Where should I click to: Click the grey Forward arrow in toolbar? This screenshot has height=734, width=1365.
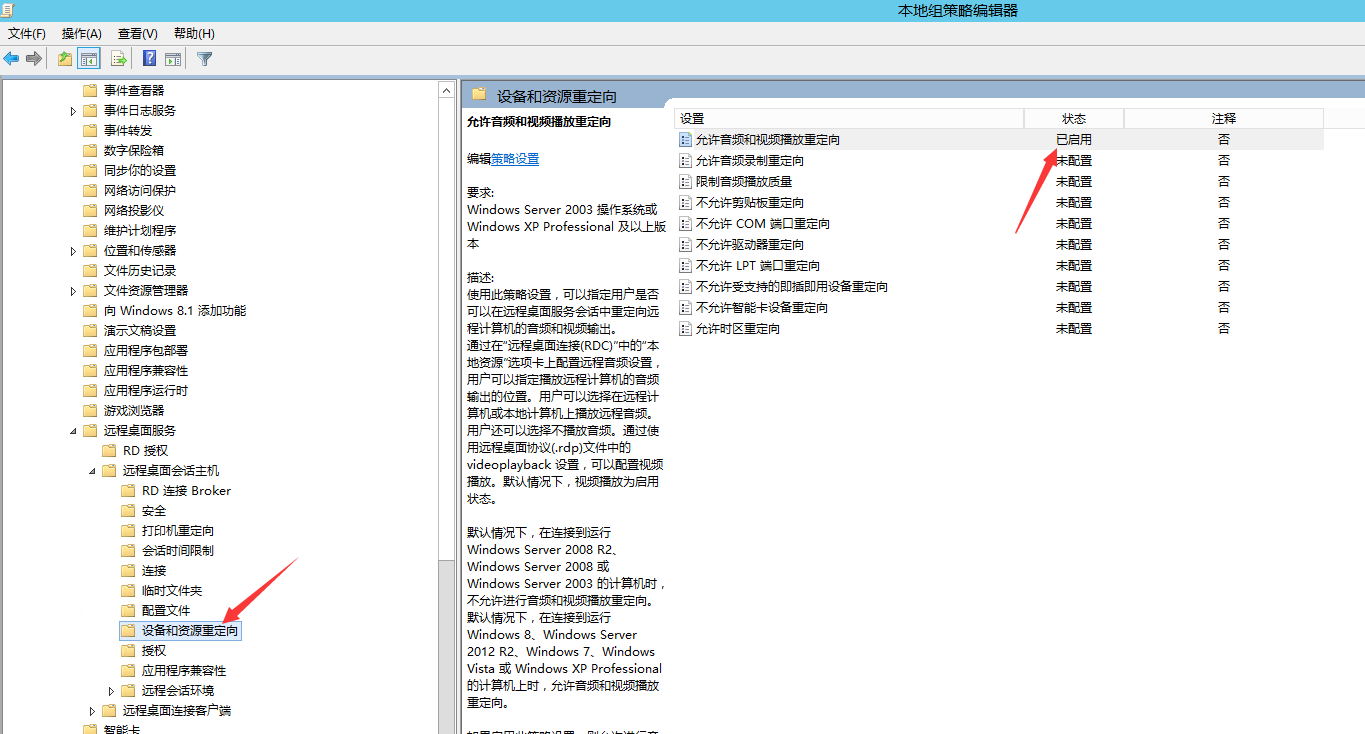click(x=34, y=59)
